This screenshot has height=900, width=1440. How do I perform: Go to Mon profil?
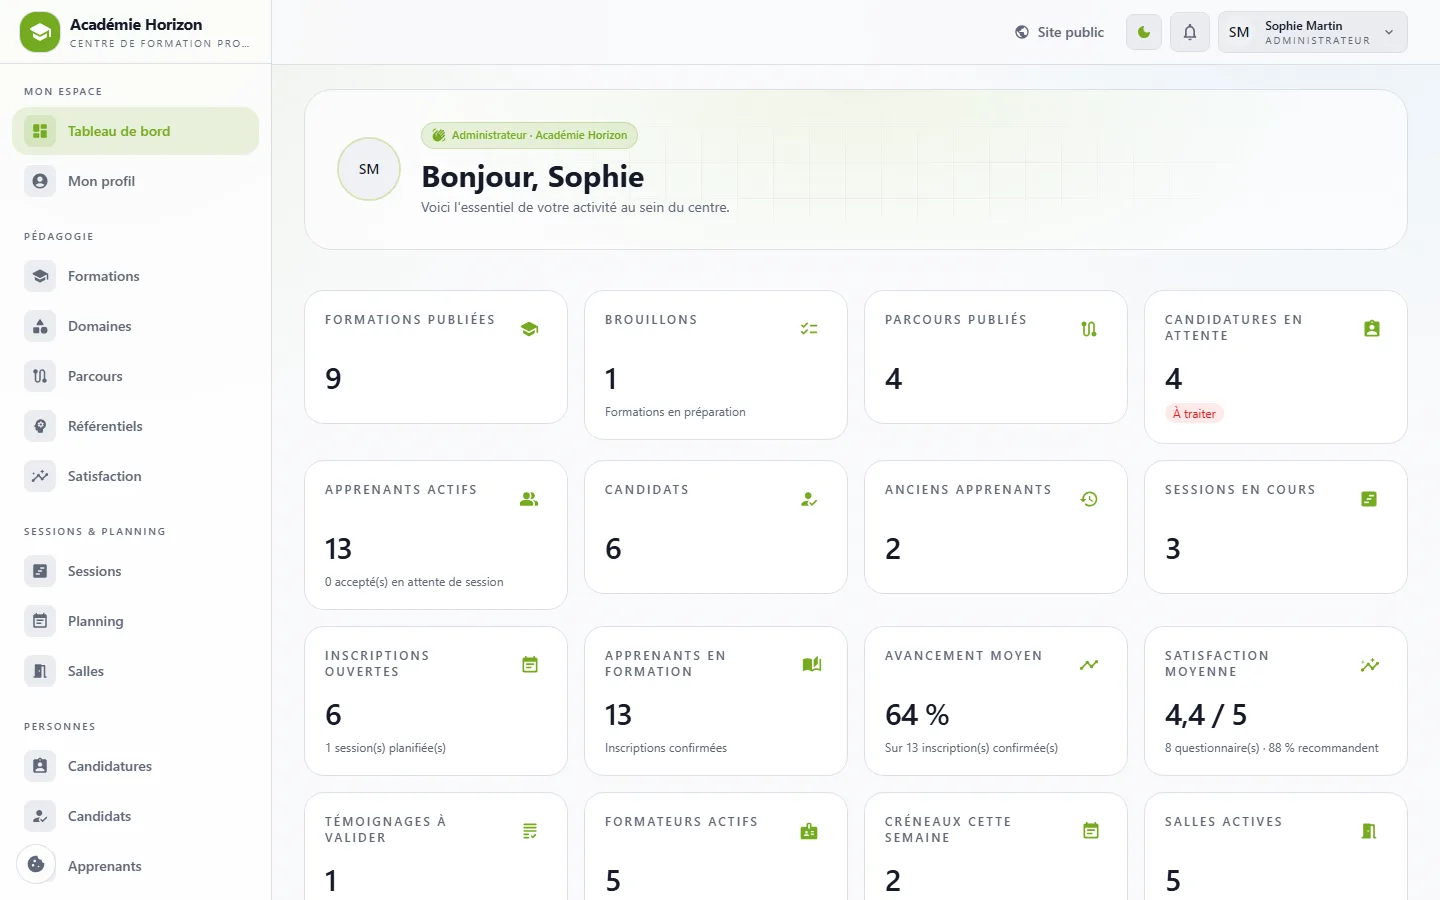click(135, 181)
